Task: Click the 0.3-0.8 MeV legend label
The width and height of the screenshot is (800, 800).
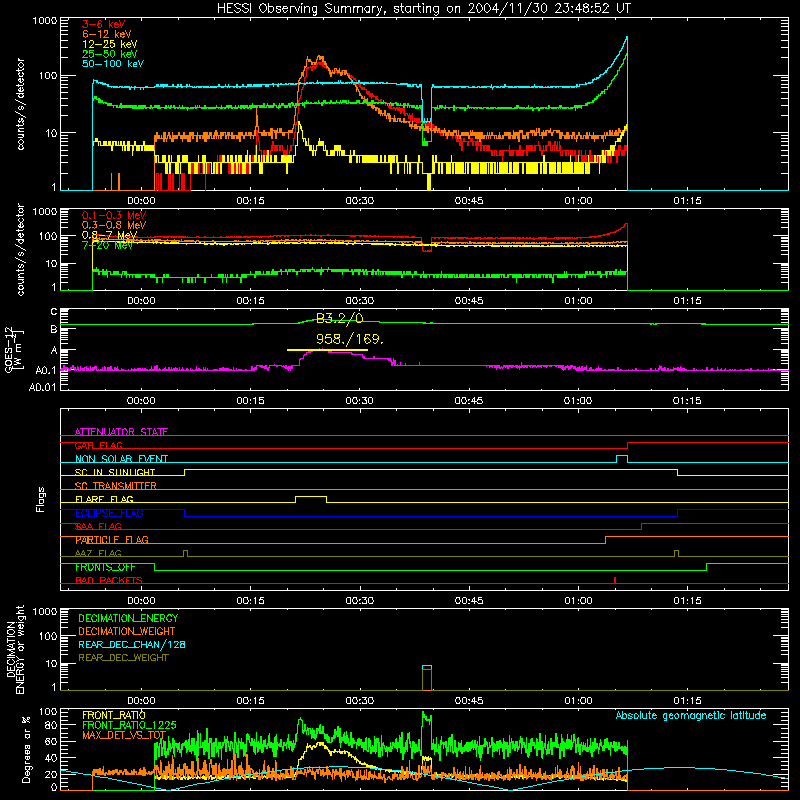Action: pyautogui.click(x=114, y=225)
